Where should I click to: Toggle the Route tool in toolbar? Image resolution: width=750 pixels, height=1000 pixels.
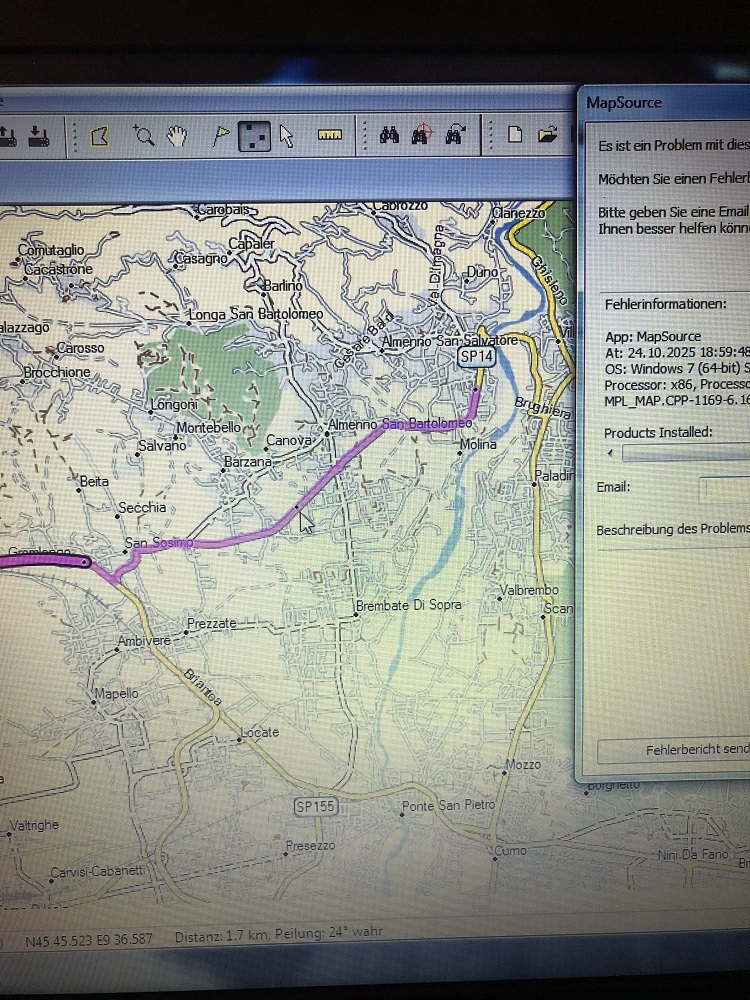(x=254, y=136)
